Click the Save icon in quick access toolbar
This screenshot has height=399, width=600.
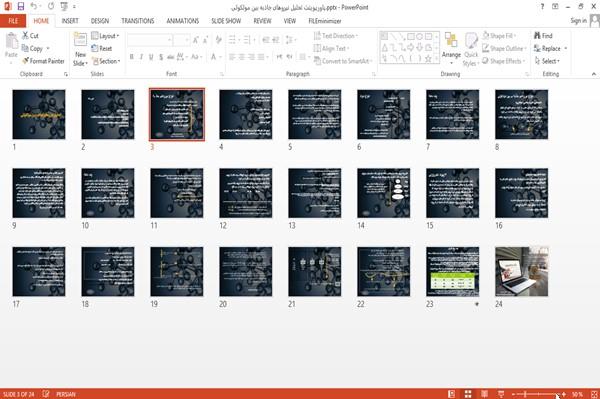tap(21, 7)
